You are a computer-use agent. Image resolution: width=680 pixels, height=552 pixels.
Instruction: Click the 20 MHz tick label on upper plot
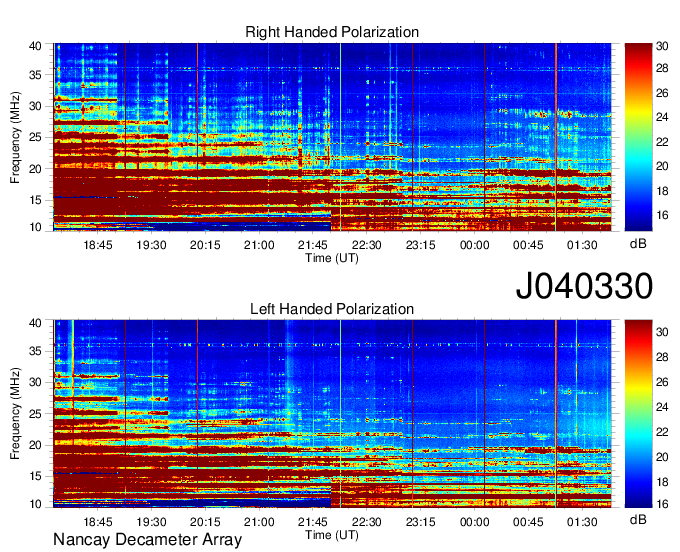click(35, 169)
